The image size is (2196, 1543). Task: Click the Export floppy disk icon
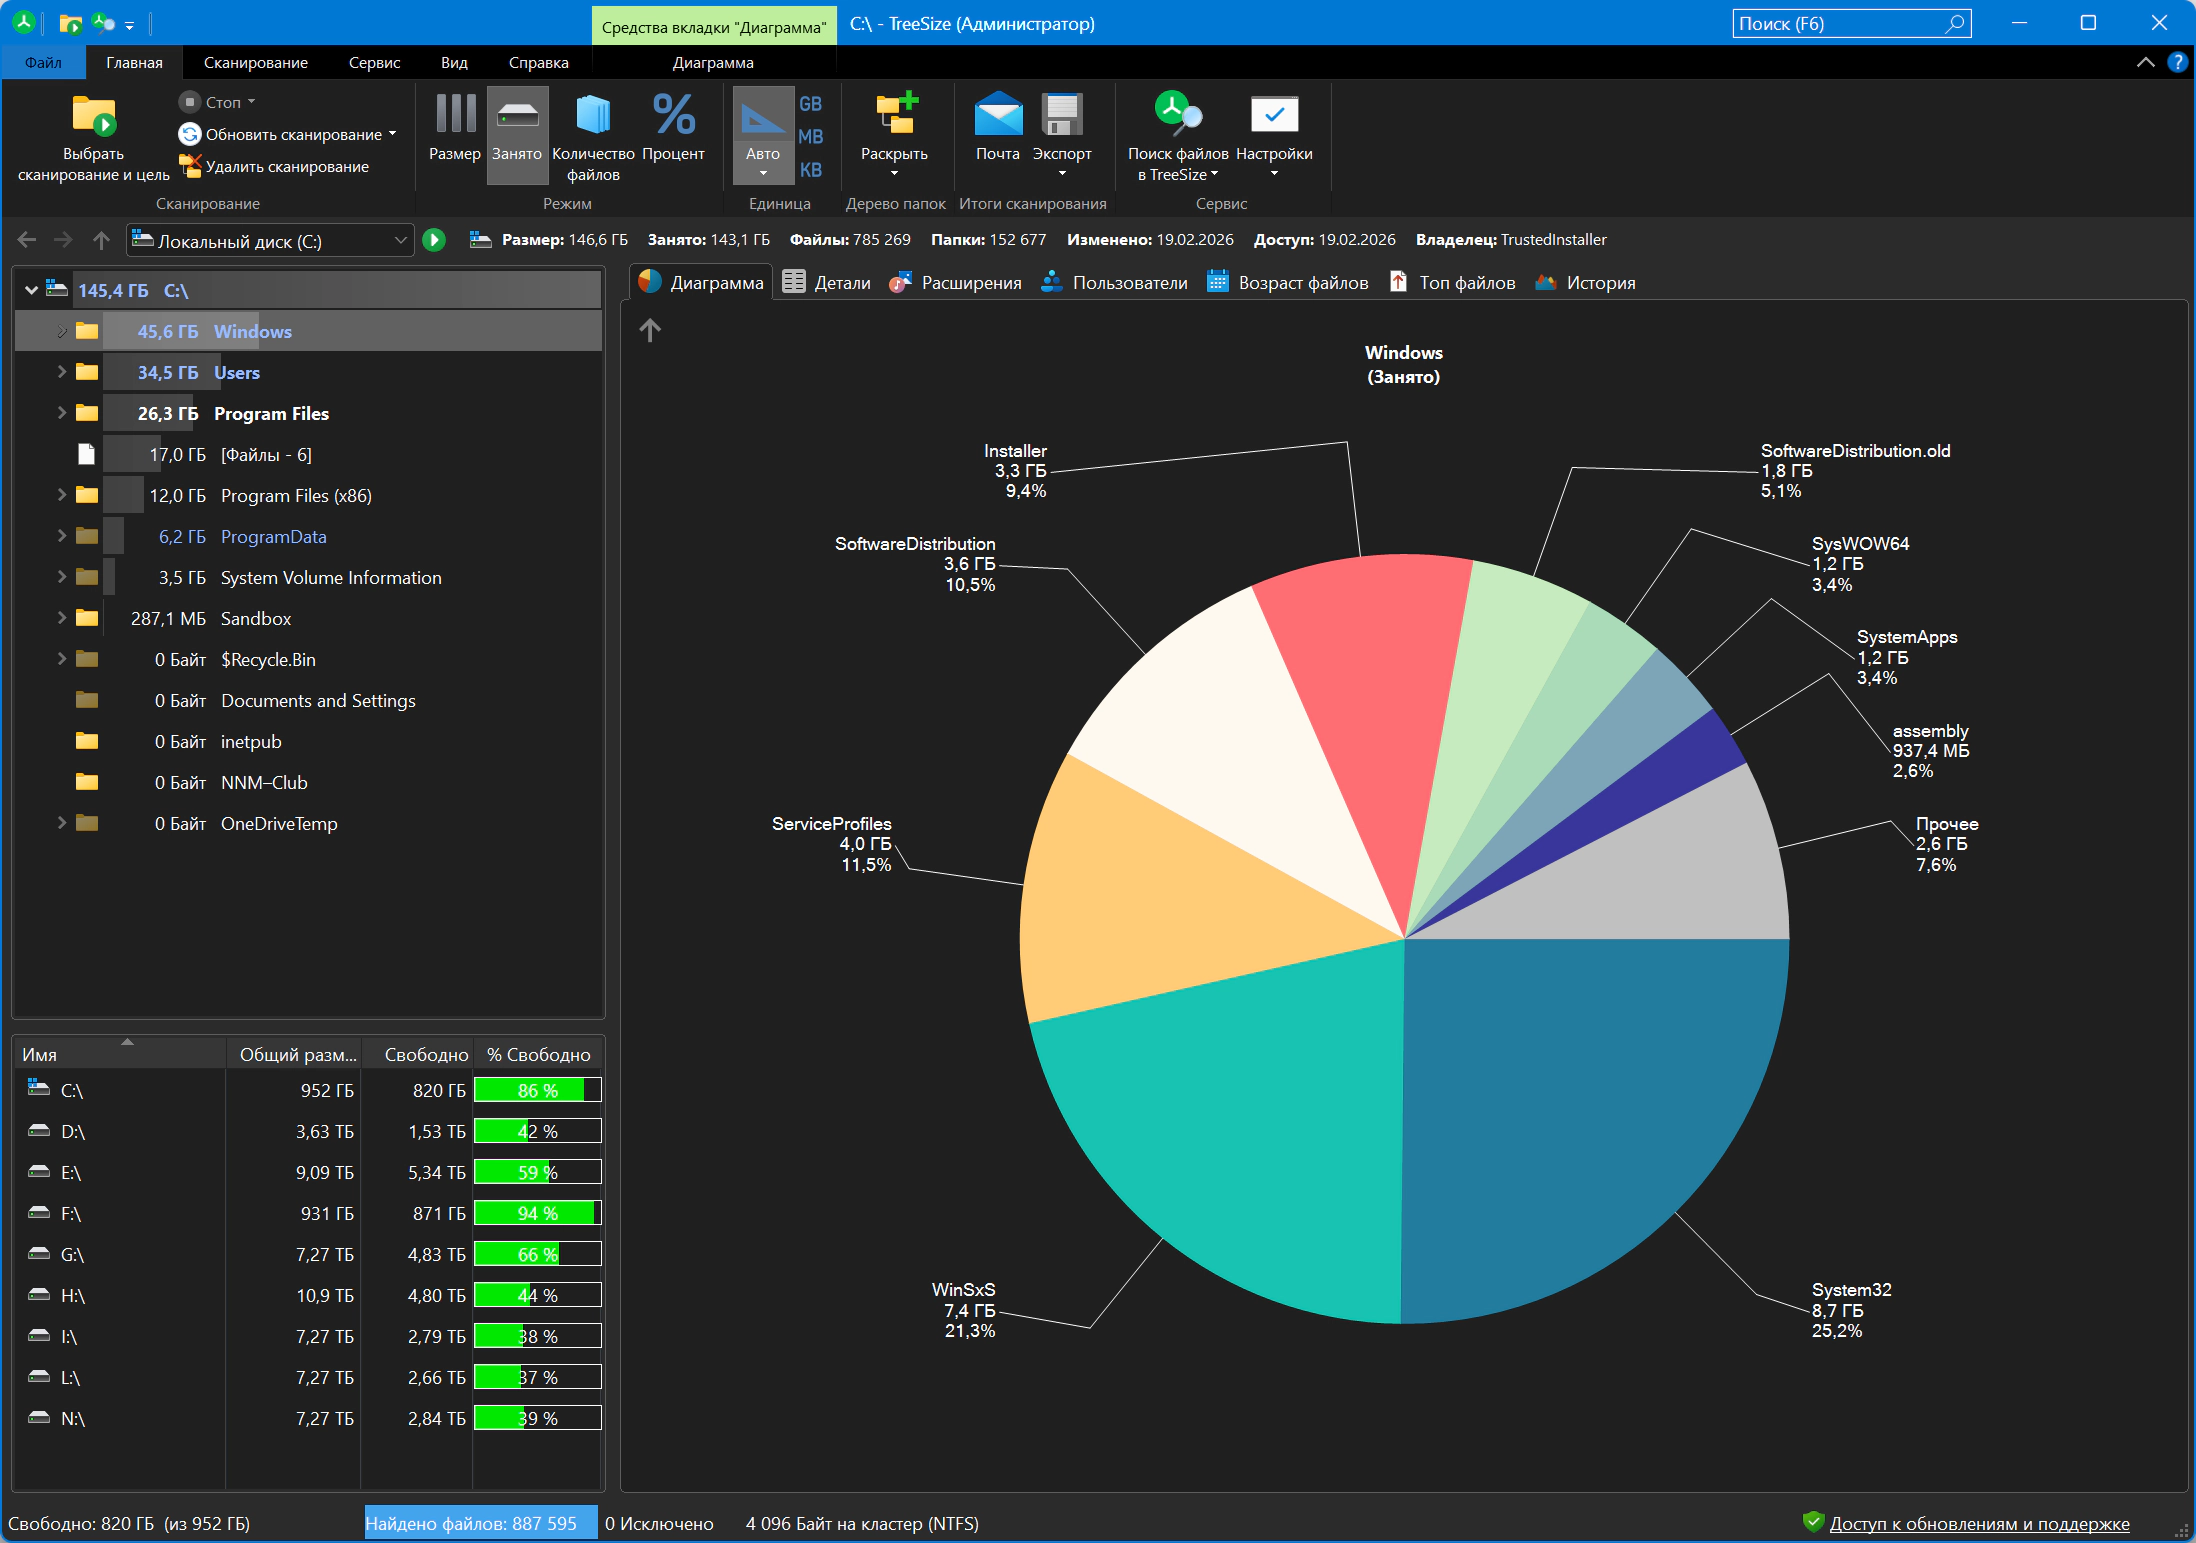coord(1061,116)
